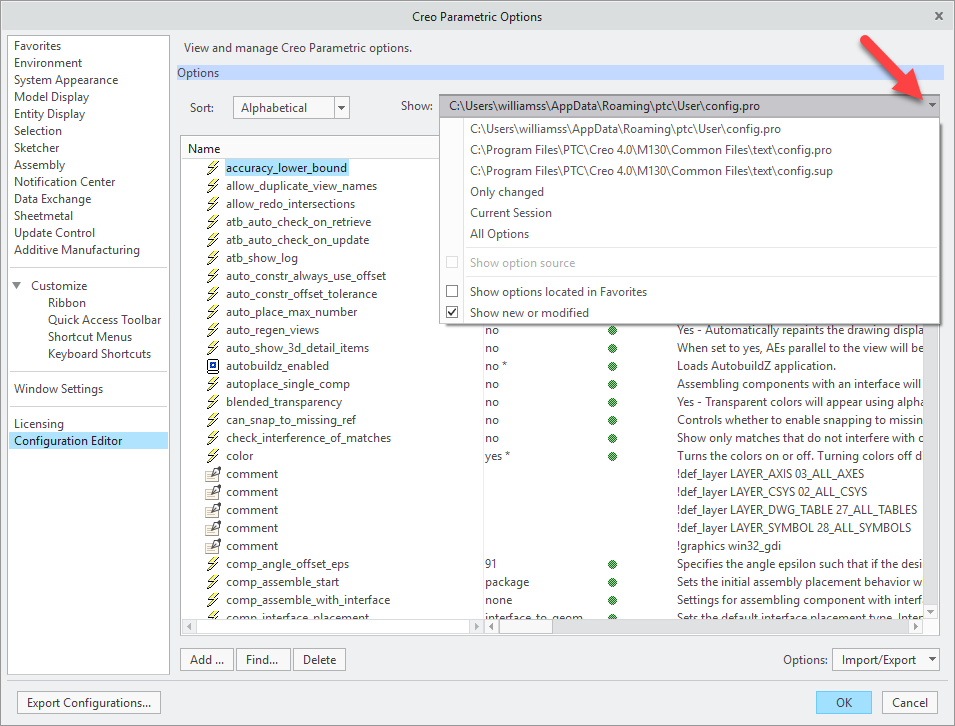The image size is (955, 726).
Task: Click the status dot for comp_assemble_start
Action: click(612, 582)
